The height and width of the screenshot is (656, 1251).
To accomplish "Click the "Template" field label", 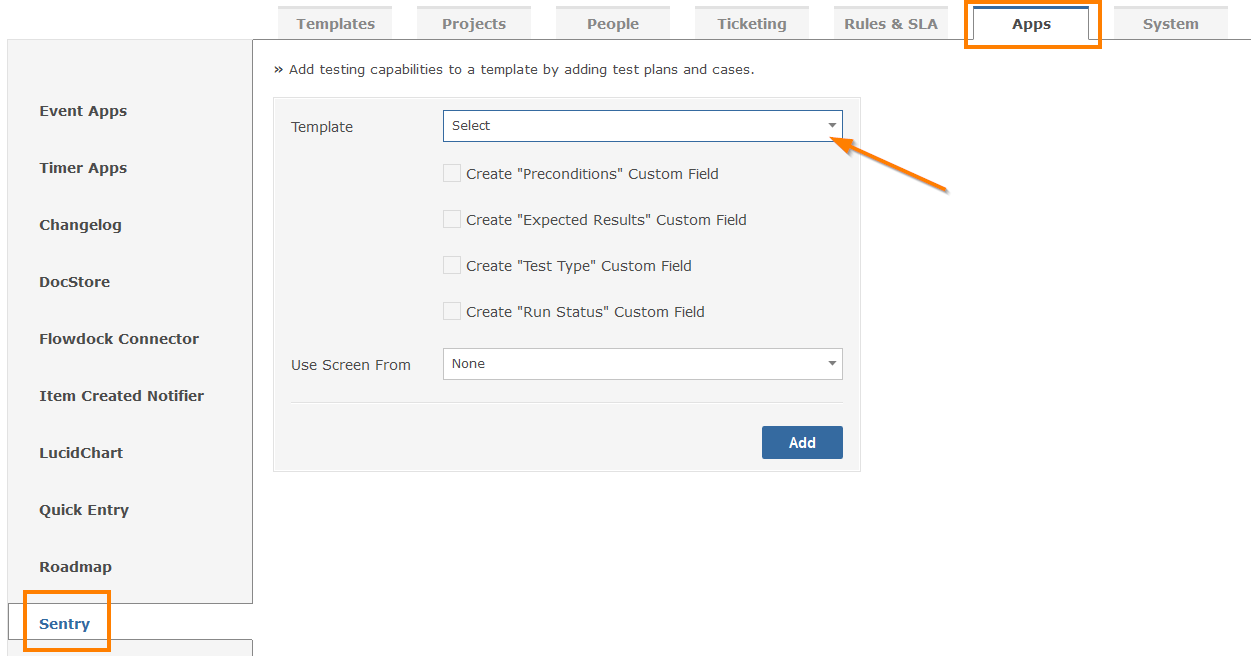I will (x=322, y=127).
